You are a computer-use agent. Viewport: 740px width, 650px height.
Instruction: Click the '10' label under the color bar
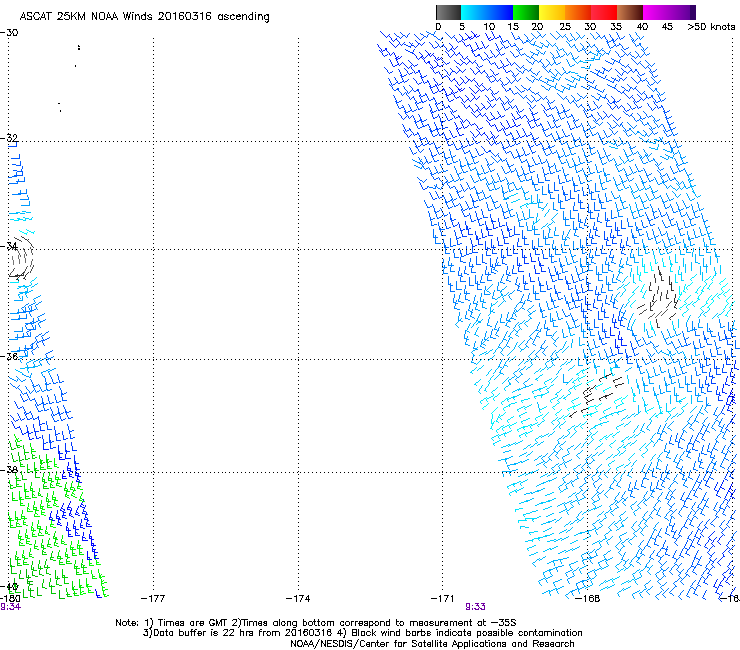[489, 27]
